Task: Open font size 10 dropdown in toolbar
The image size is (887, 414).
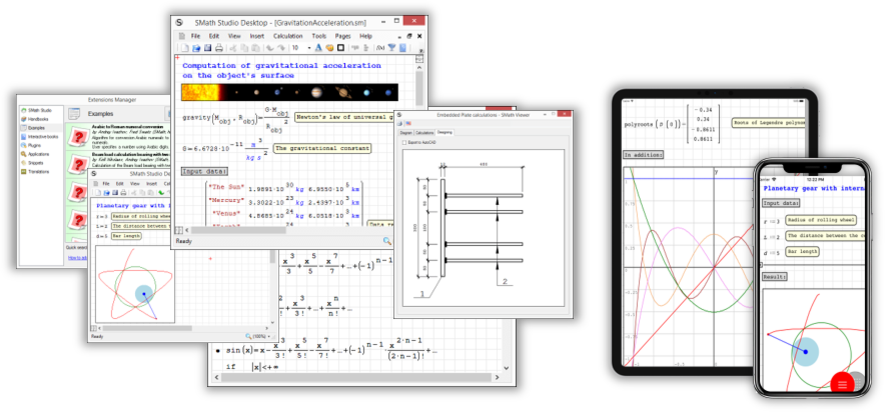Action: click(x=309, y=48)
